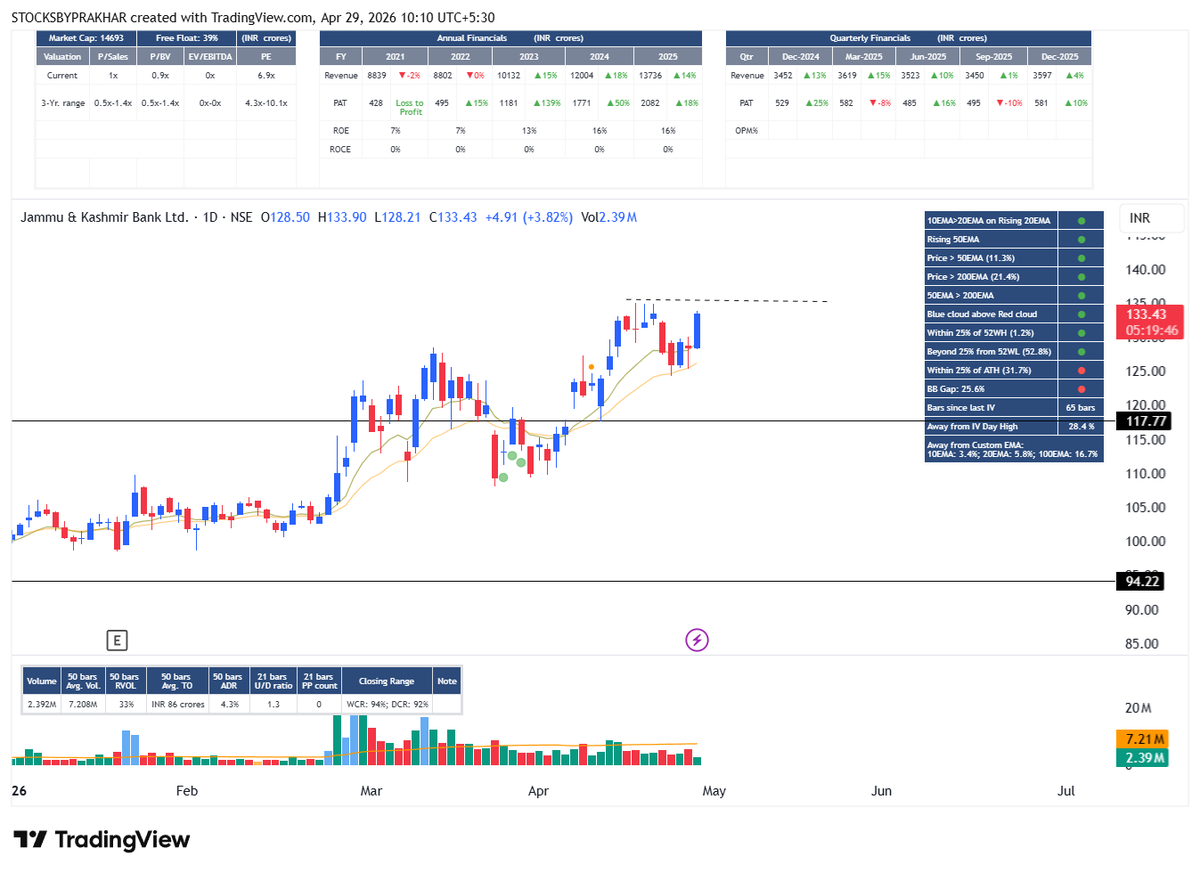
Task: Click the Sep-2025 quarter column header
Action: tap(995, 57)
